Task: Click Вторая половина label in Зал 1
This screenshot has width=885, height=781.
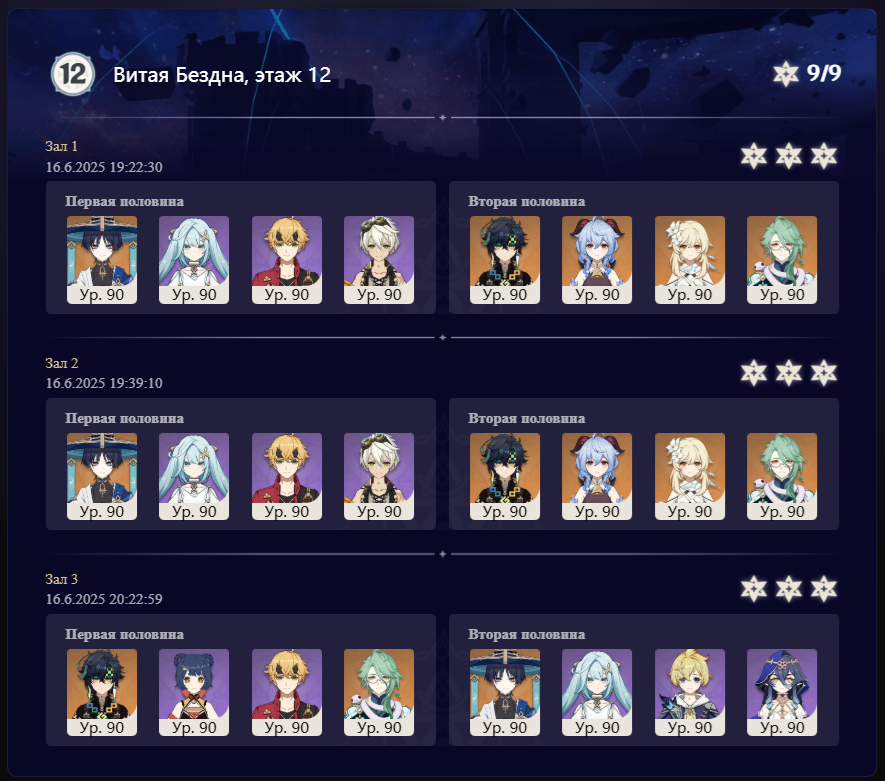Action: 526,201
